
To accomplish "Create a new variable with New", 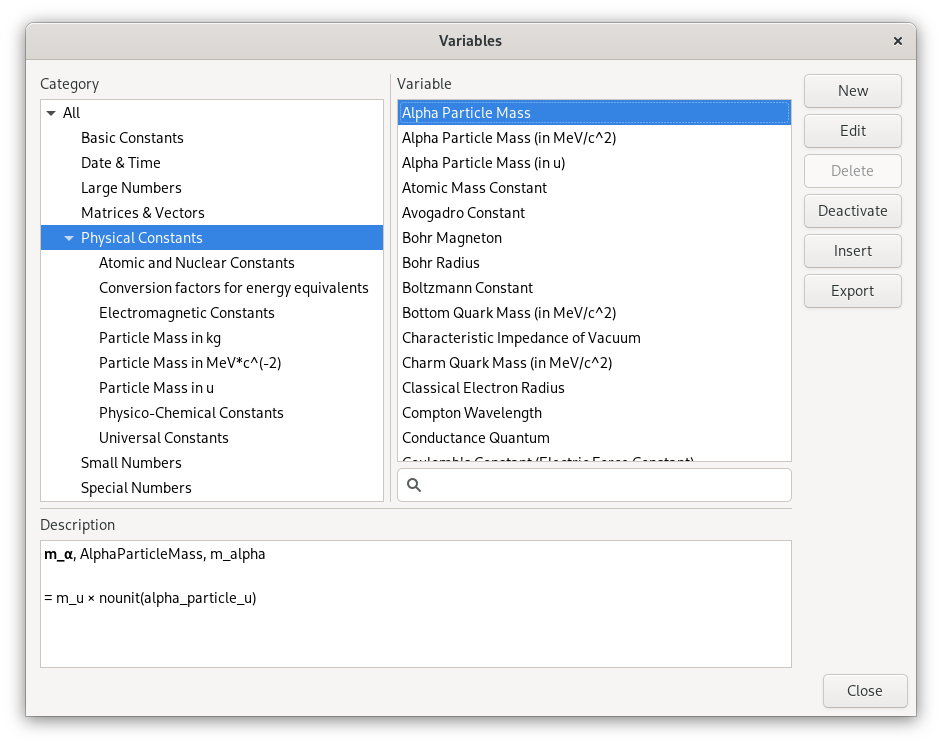I will click(852, 90).
